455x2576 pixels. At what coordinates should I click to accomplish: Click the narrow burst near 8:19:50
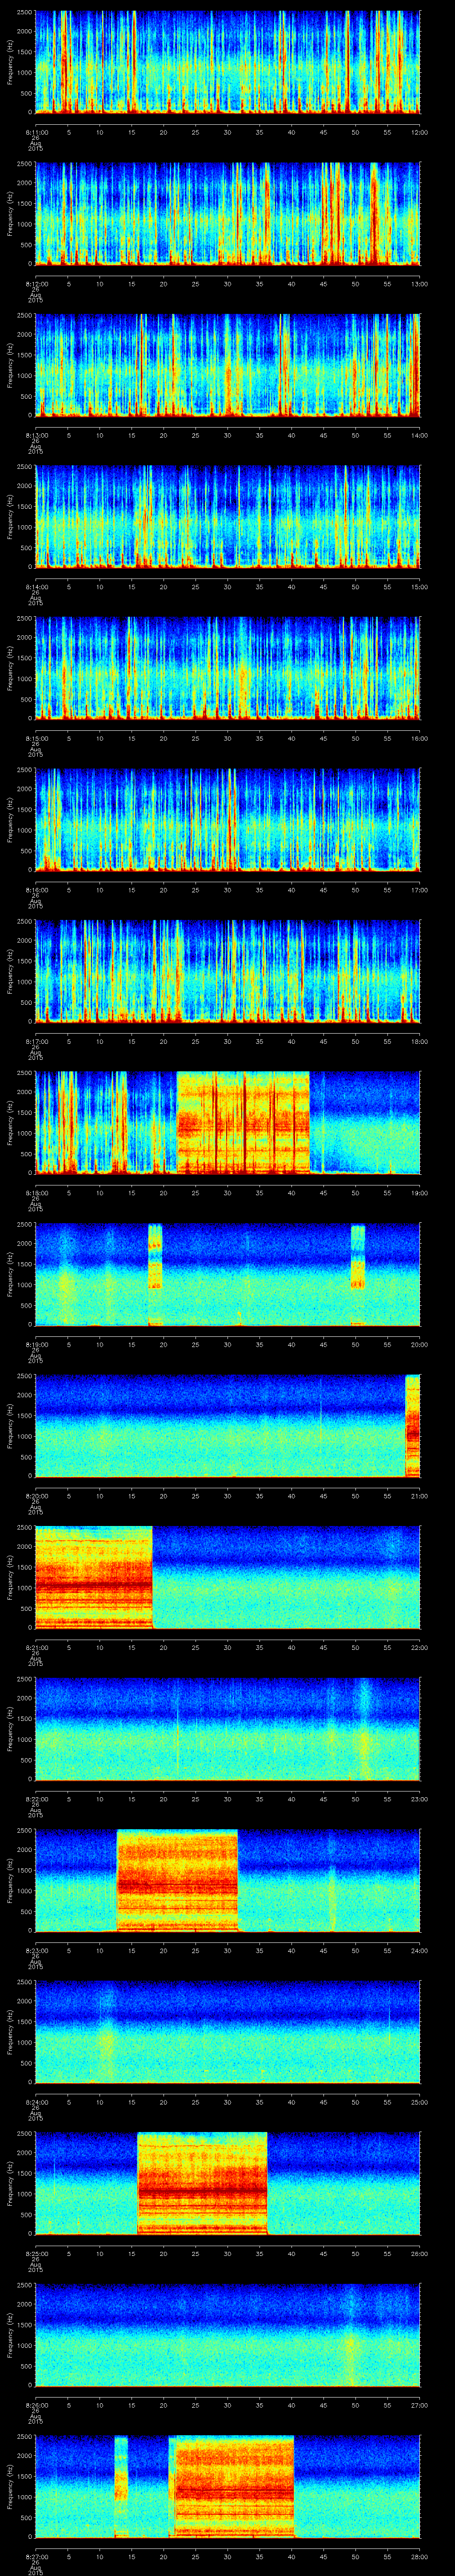pos(357,1272)
